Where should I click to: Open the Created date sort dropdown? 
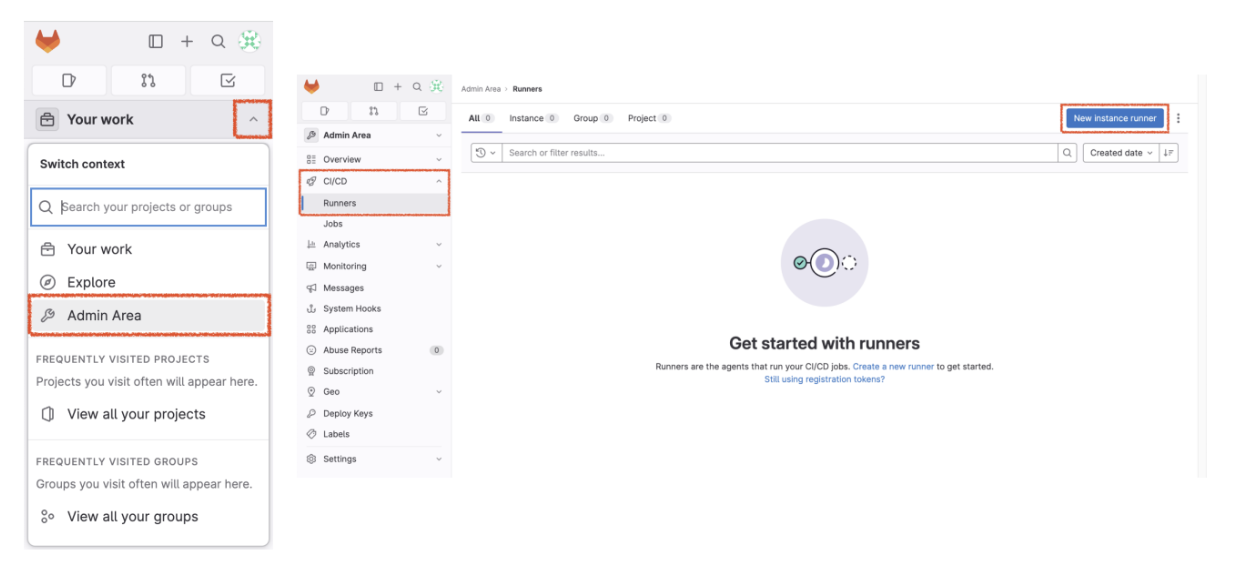(x=1121, y=153)
